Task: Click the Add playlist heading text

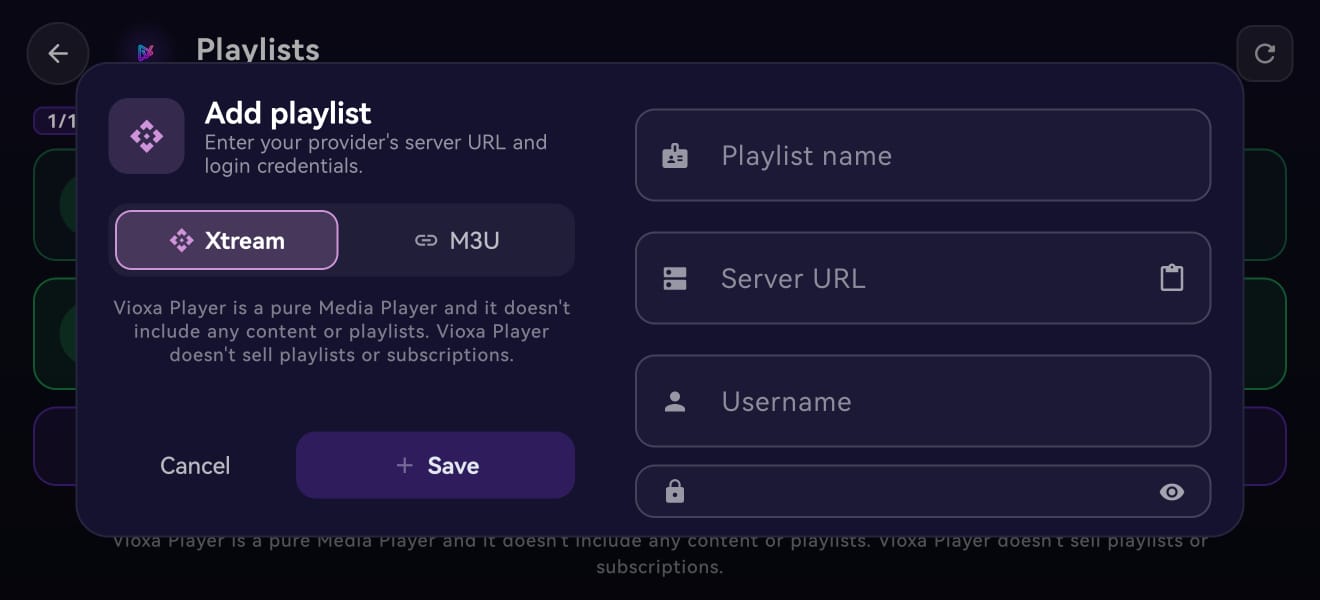Action: click(288, 113)
